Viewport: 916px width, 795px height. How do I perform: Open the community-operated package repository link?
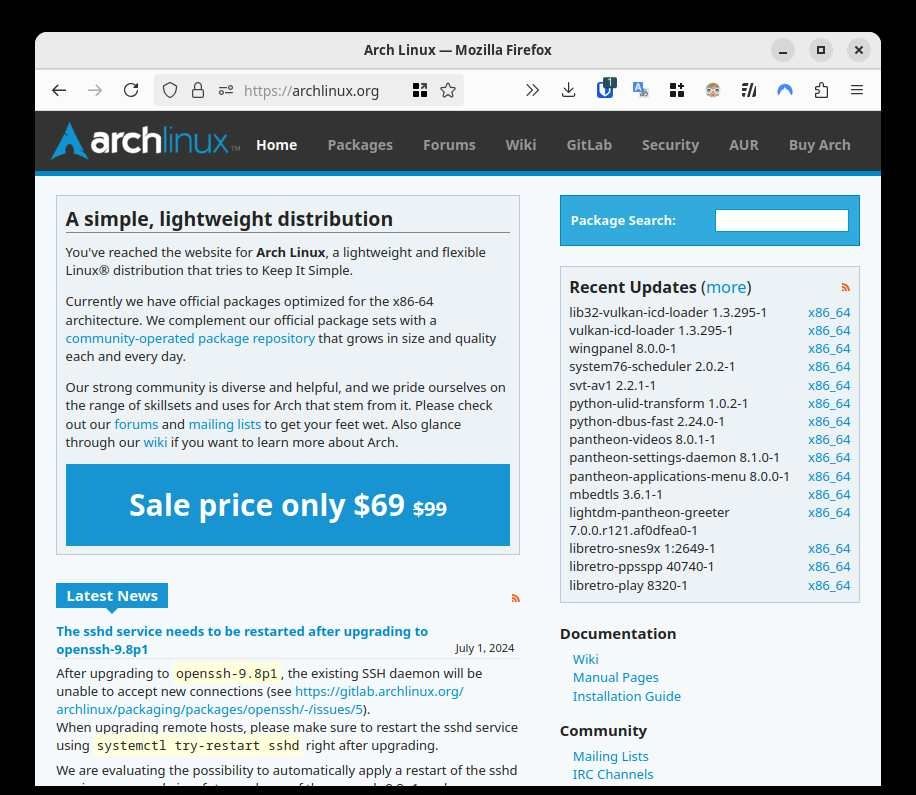click(x=190, y=338)
